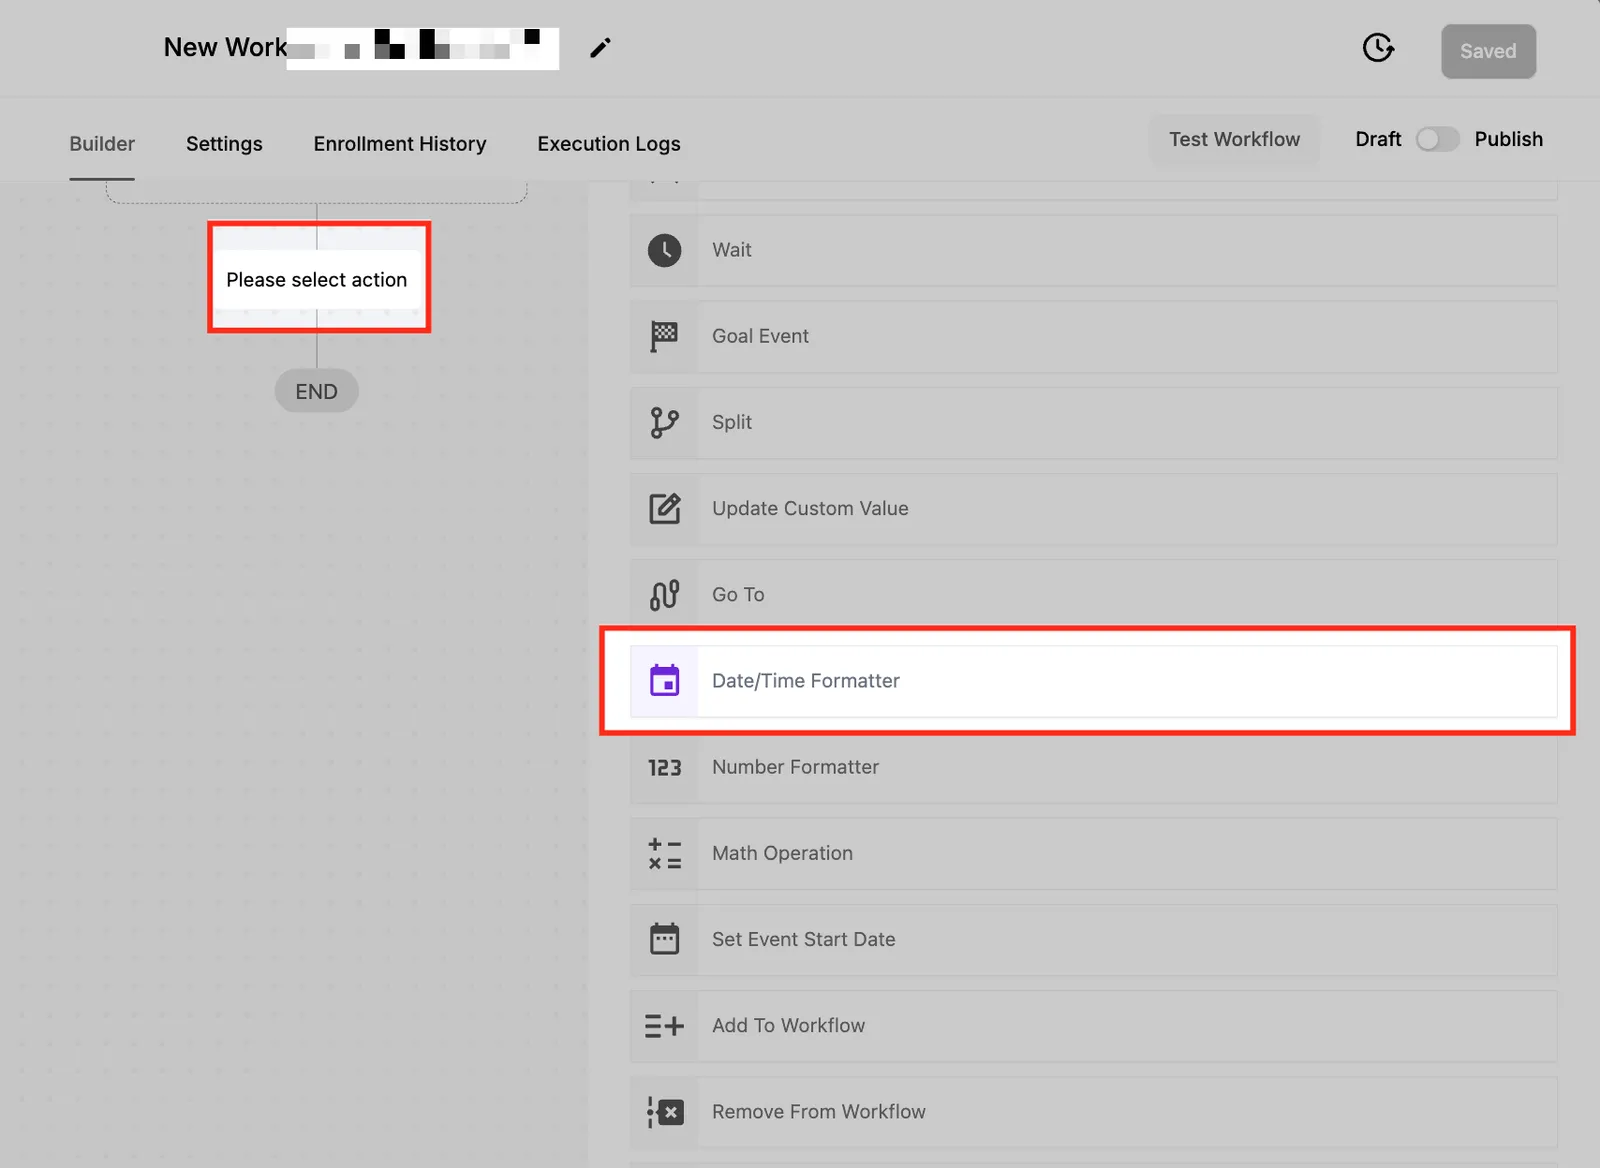
Task: Choose the Goal Event action label
Action: click(760, 336)
